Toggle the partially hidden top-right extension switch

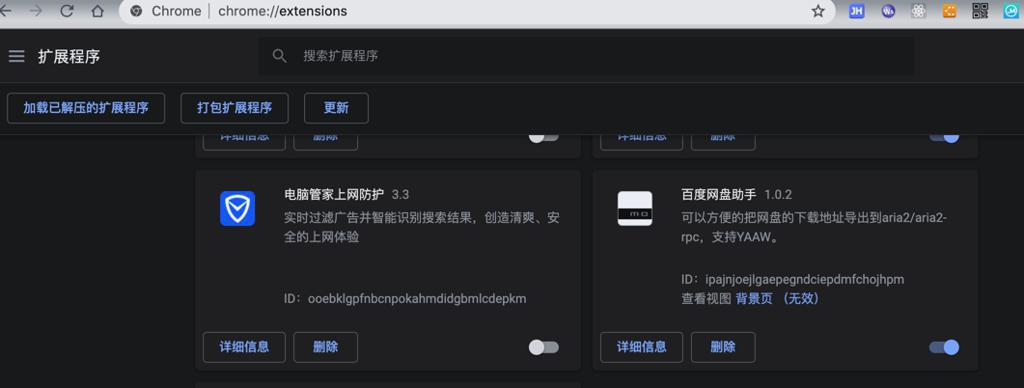click(944, 137)
